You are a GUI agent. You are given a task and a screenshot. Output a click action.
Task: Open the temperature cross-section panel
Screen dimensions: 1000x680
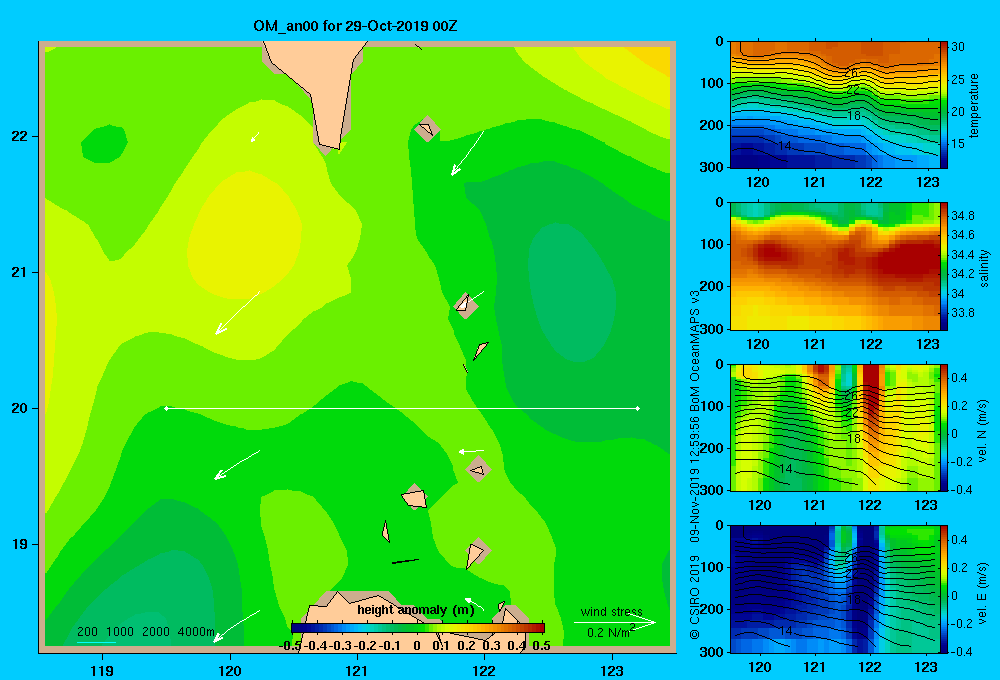pyautogui.click(x=835, y=105)
